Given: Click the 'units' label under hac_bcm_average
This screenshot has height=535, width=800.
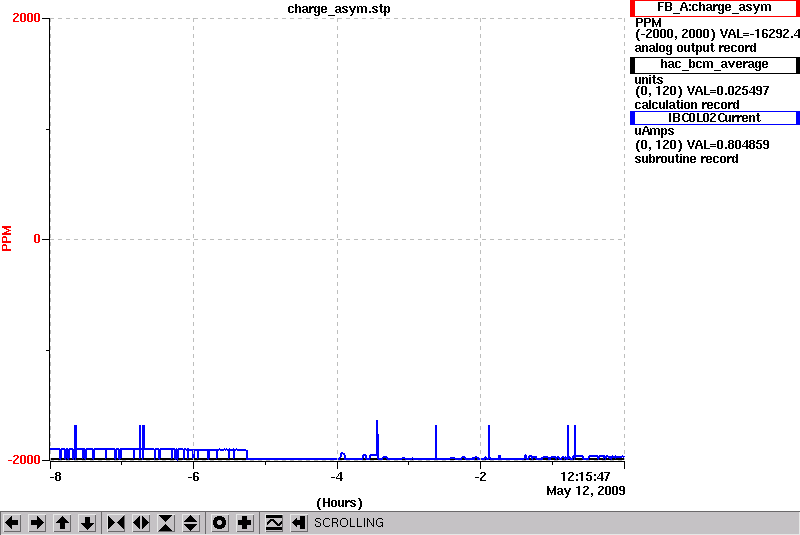Looking at the screenshot, I should pos(648,80).
